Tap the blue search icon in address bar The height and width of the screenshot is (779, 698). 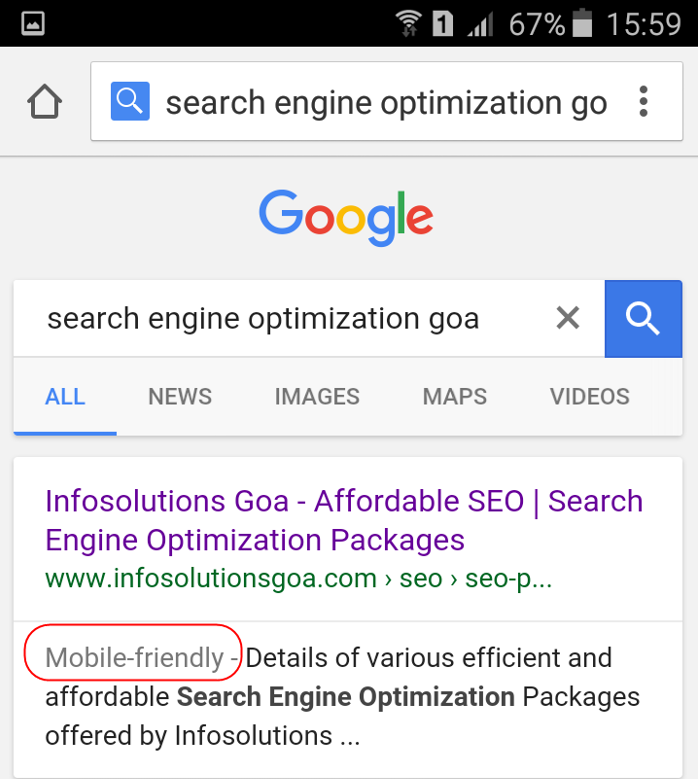[x=130, y=101]
